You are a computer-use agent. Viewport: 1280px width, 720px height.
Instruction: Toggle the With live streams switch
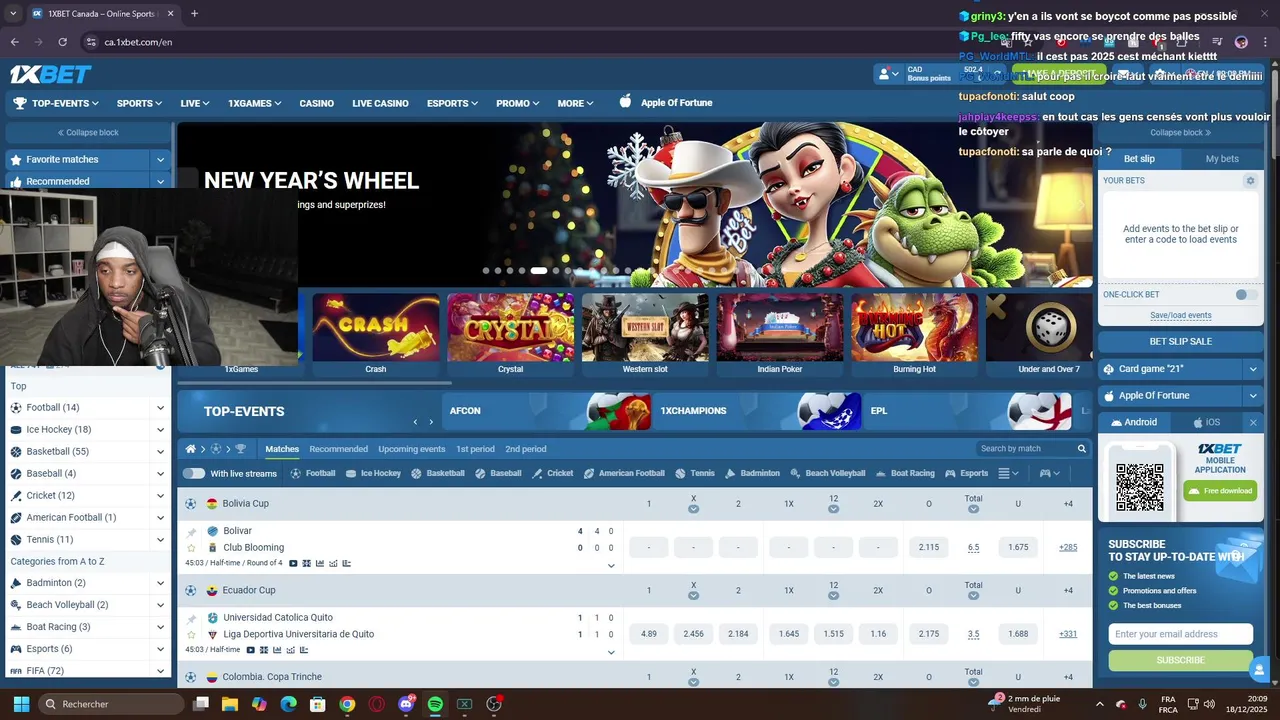(193, 473)
